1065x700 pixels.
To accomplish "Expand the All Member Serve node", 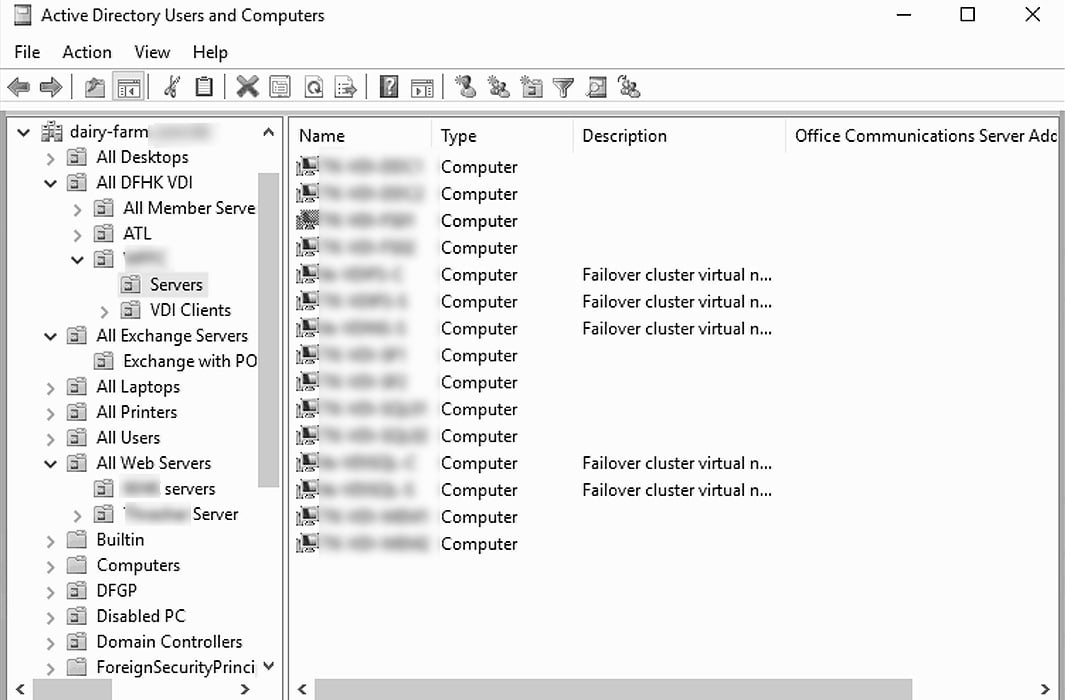I will click(x=77, y=209).
